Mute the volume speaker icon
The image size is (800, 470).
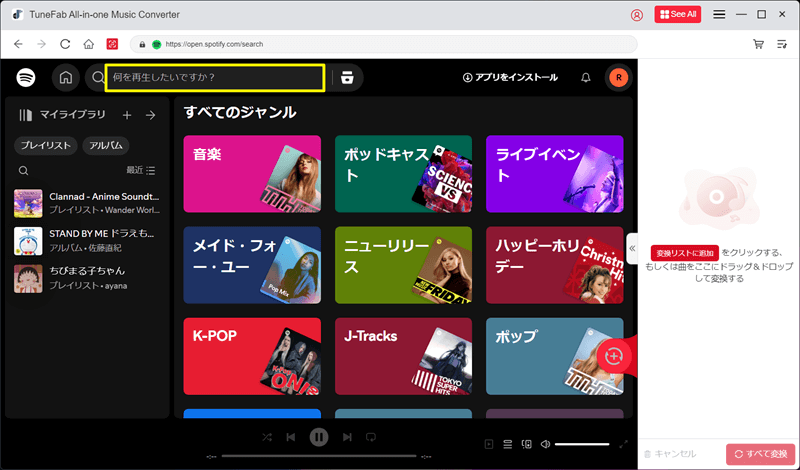point(545,444)
